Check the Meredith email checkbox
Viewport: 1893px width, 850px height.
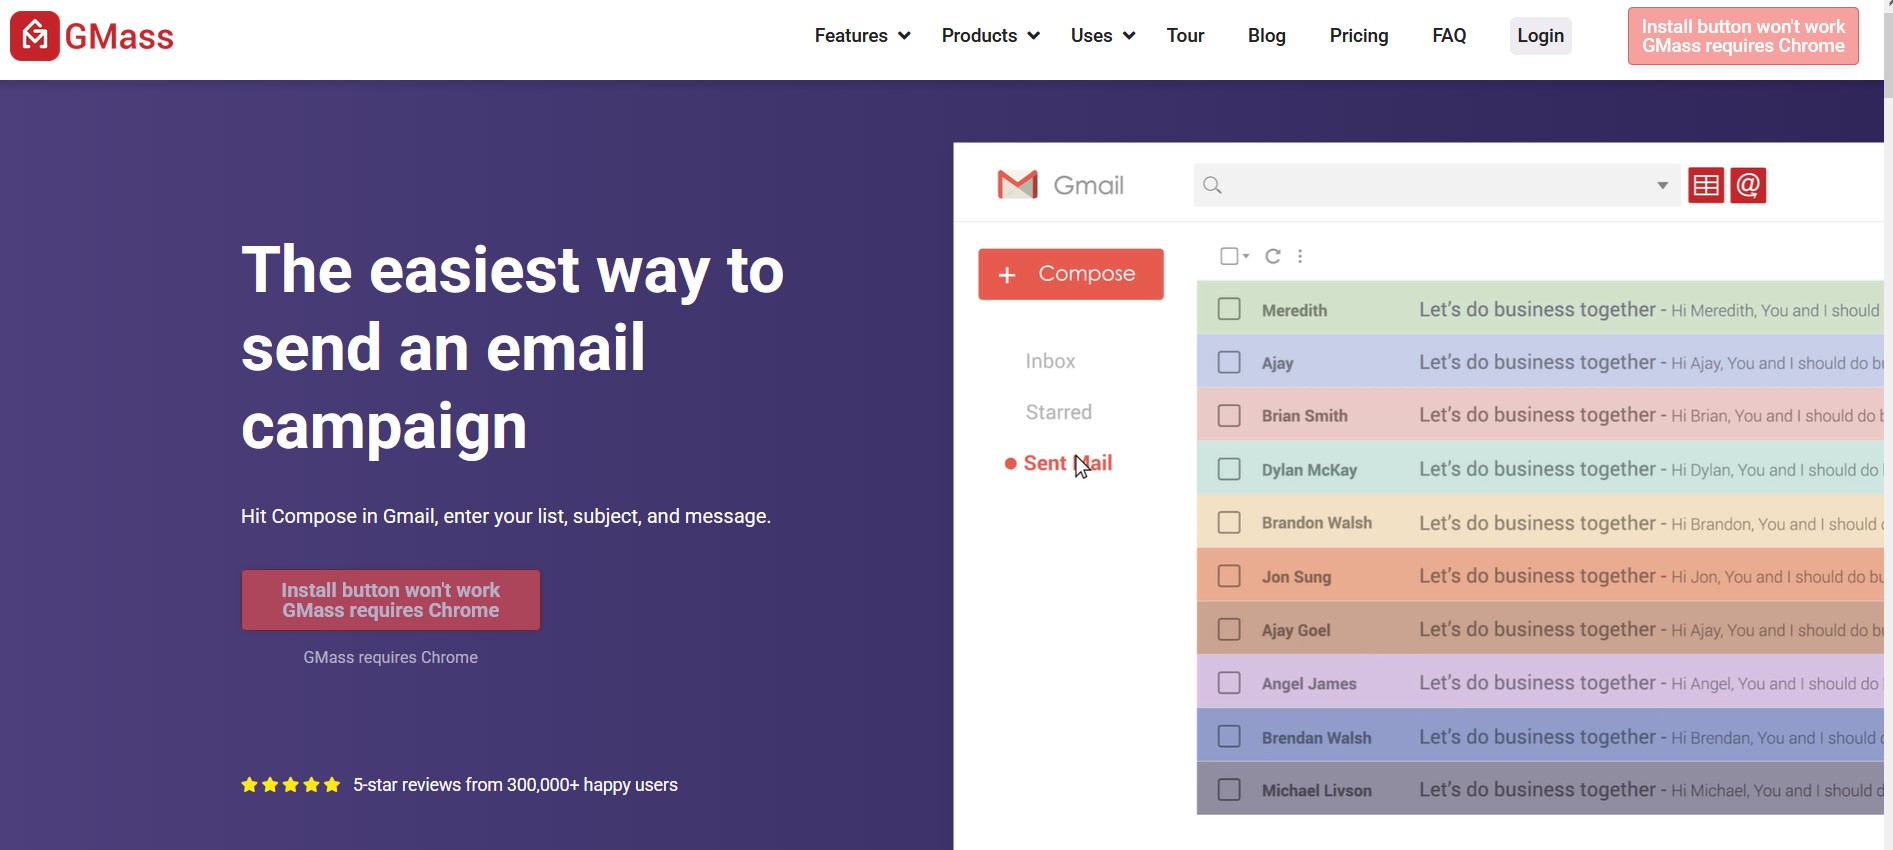pos(1229,309)
